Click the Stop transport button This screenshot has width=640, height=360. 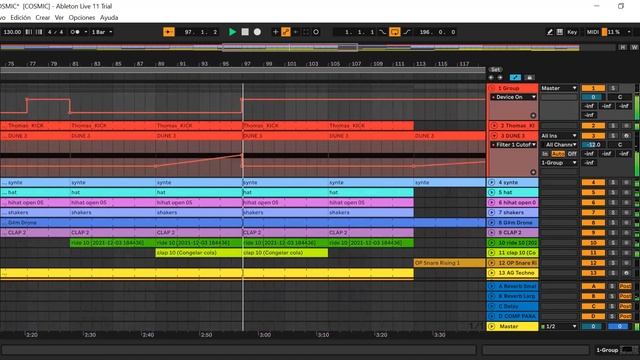pos(245,32)
